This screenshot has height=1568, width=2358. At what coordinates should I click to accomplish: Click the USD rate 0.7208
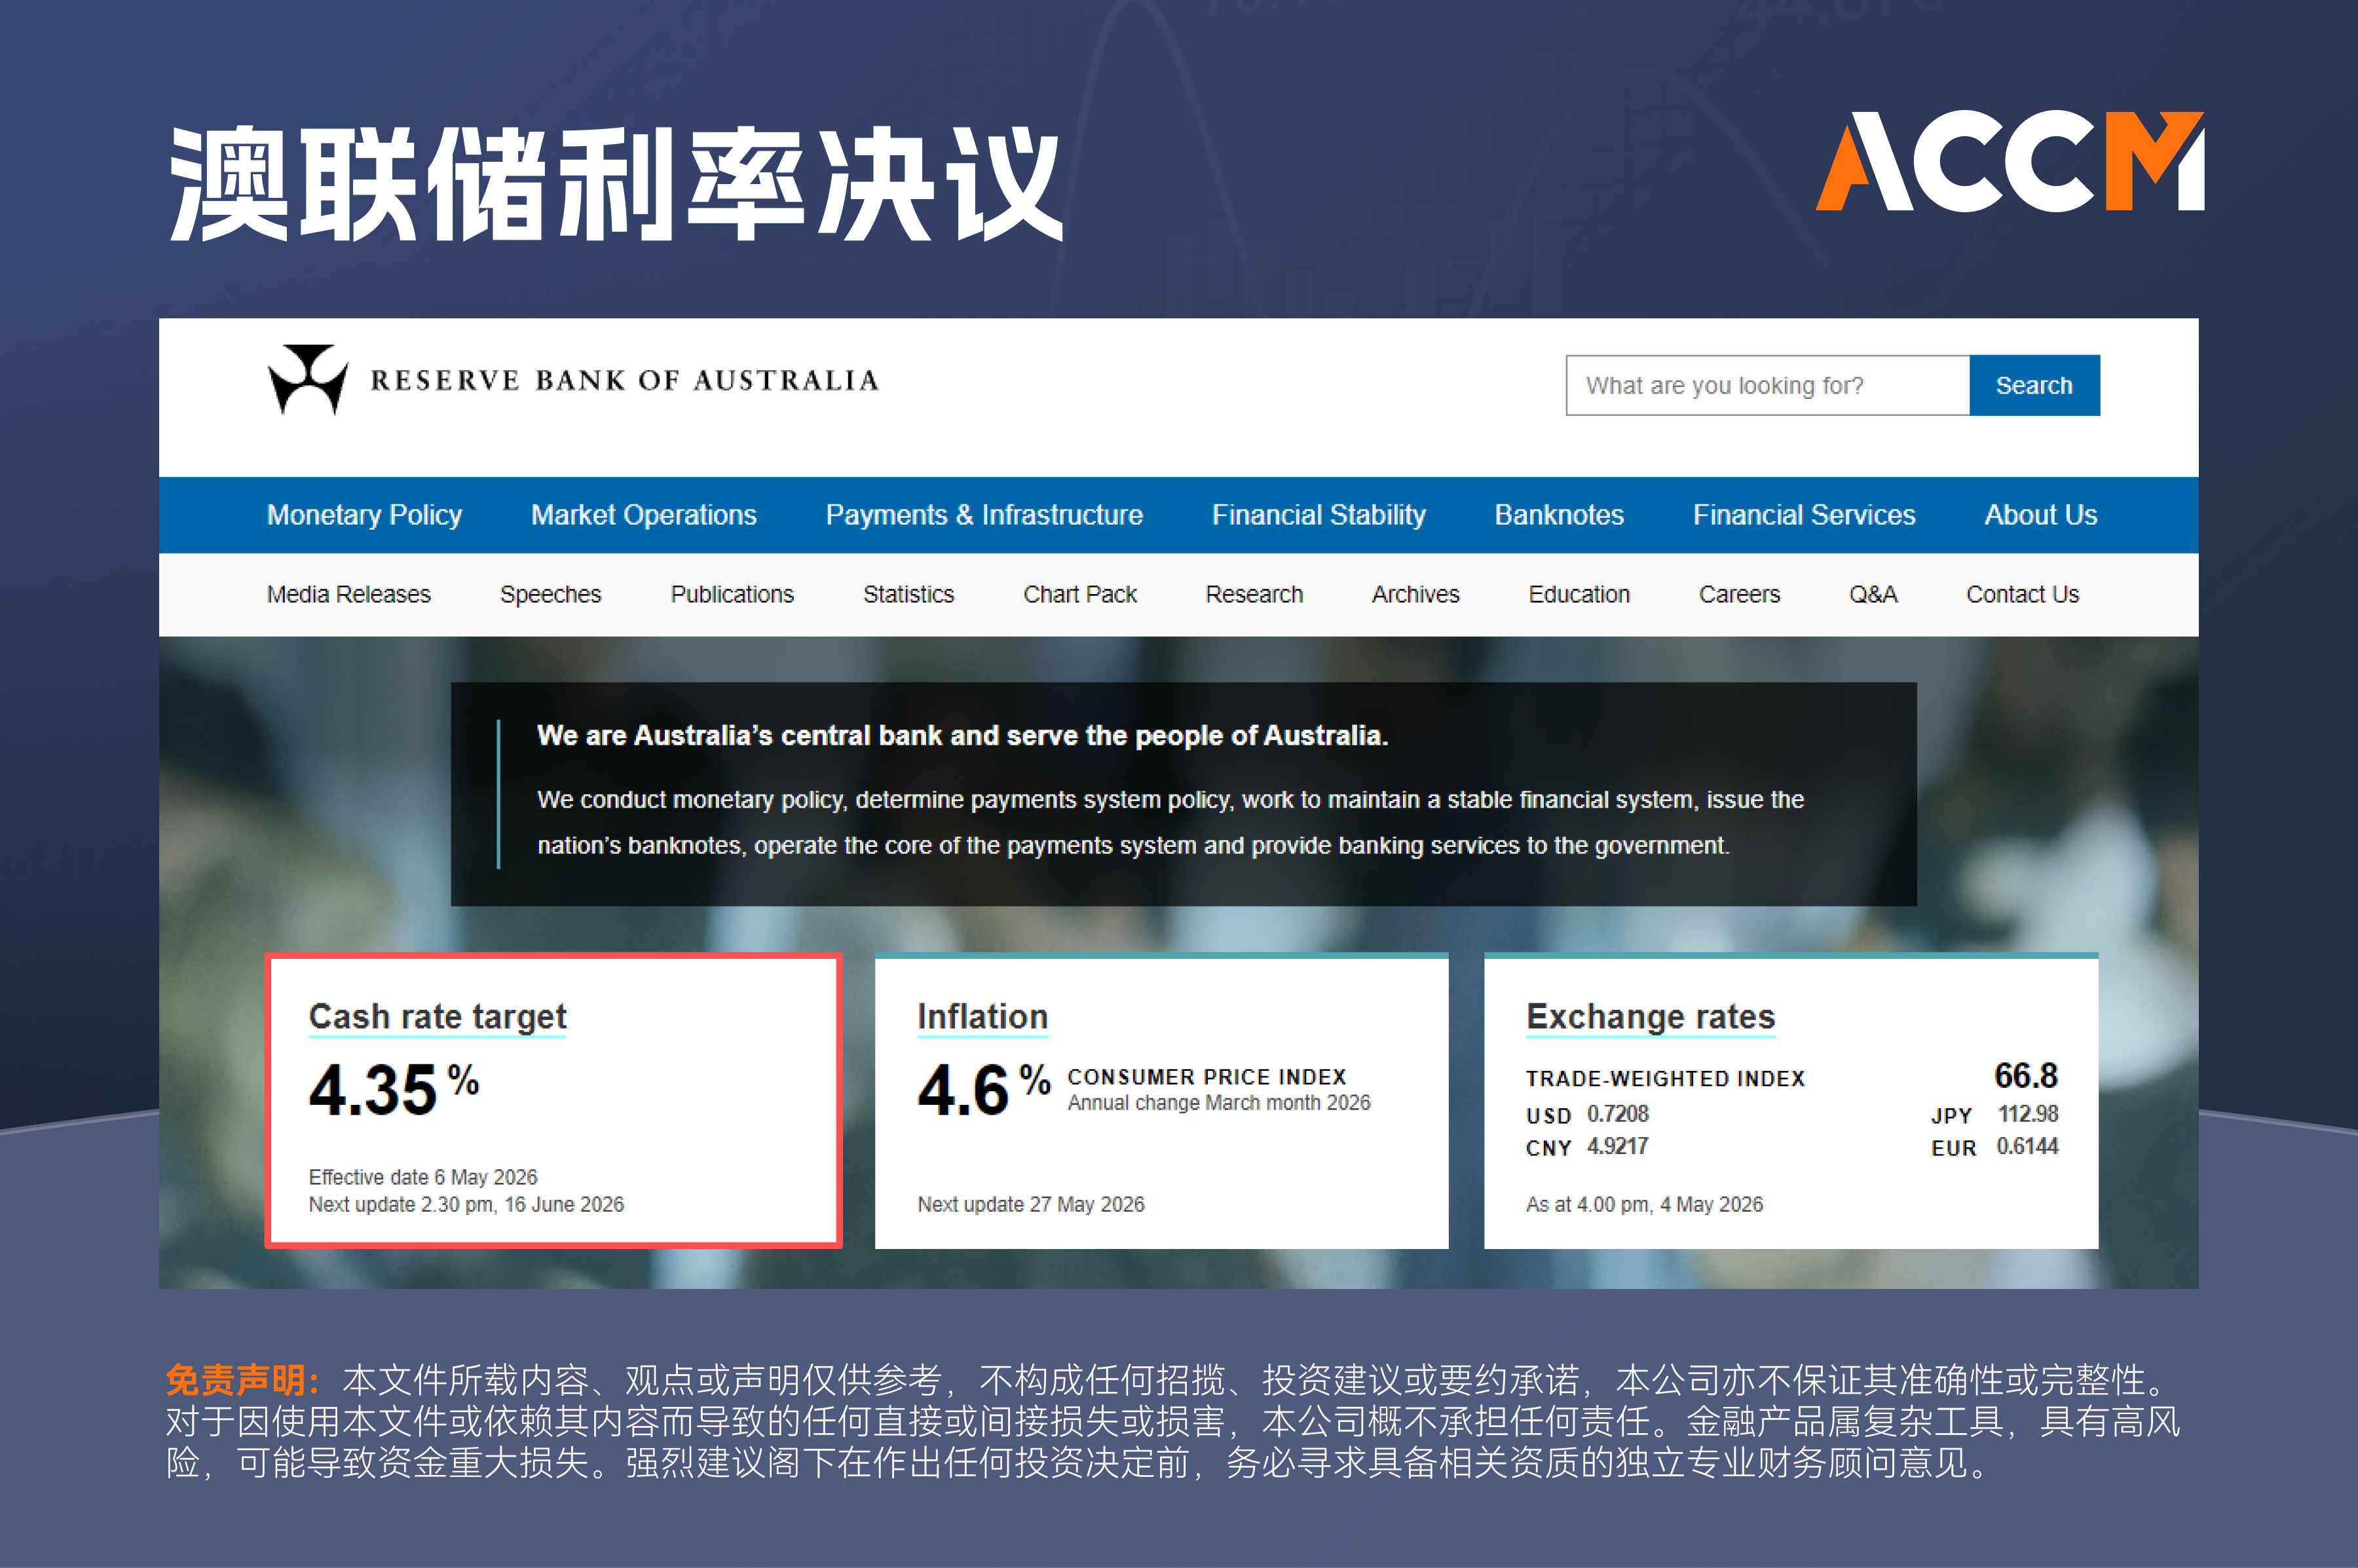tap(1617, 1114)
